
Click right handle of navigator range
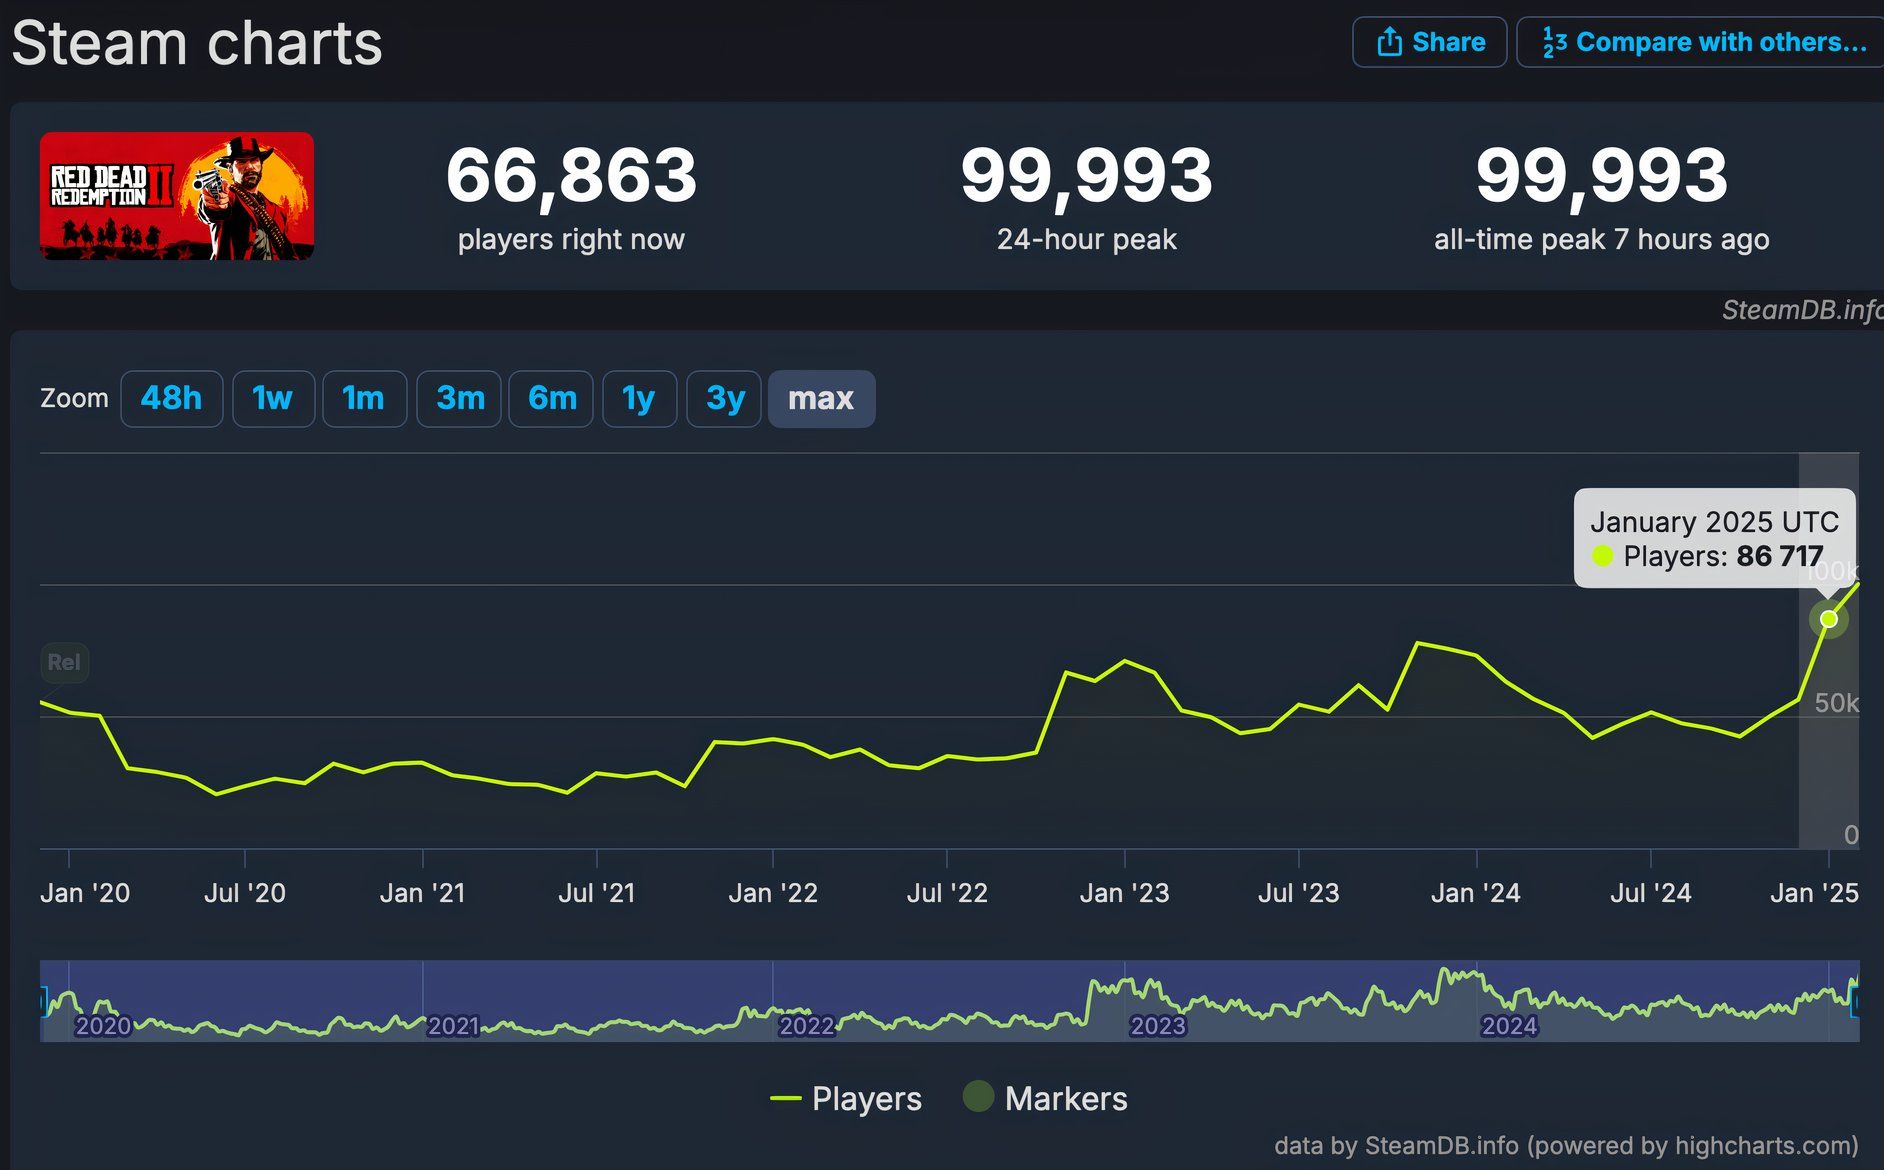1856,1001
